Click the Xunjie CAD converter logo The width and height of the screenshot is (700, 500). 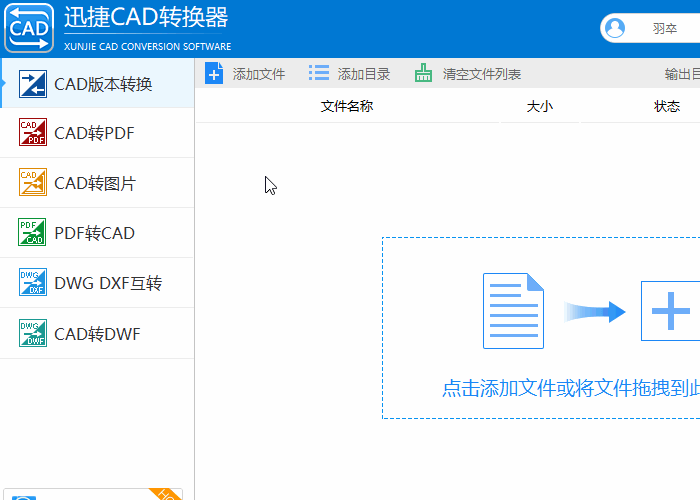(29, 28)
